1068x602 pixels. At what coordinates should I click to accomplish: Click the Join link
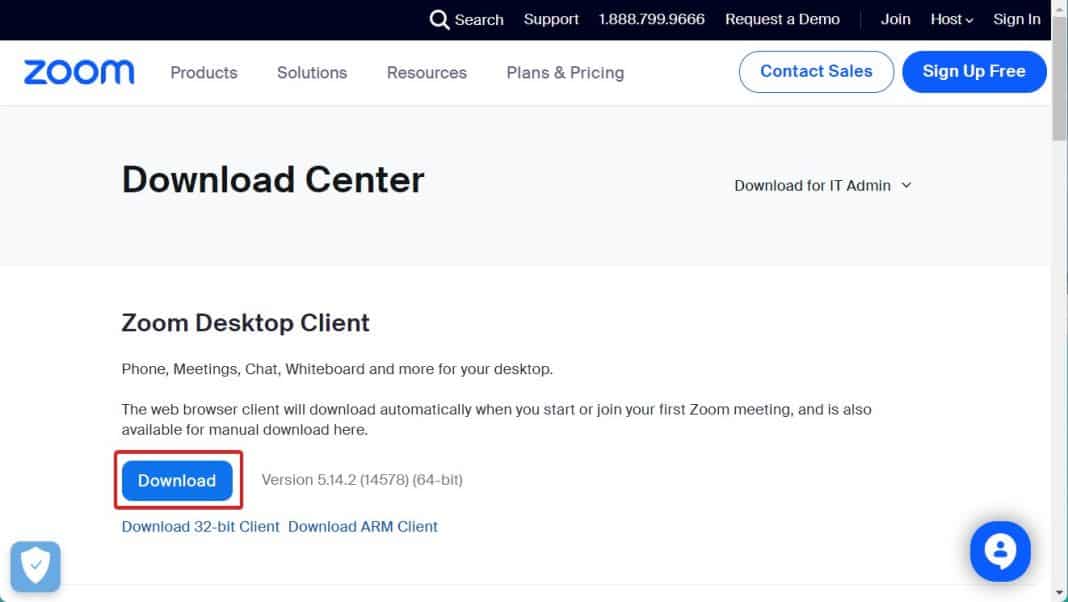(x=895, y=19)
